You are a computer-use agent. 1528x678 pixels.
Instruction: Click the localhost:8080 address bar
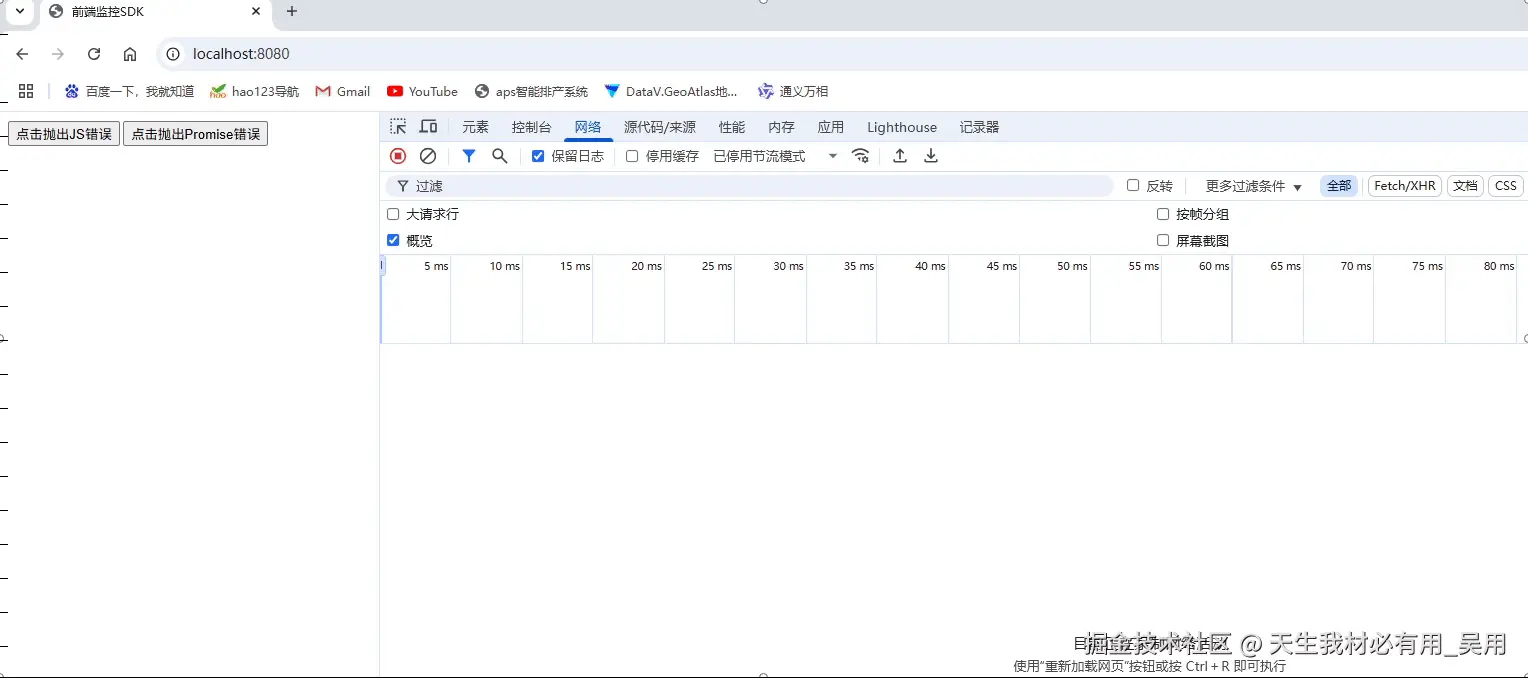point(840,54)
